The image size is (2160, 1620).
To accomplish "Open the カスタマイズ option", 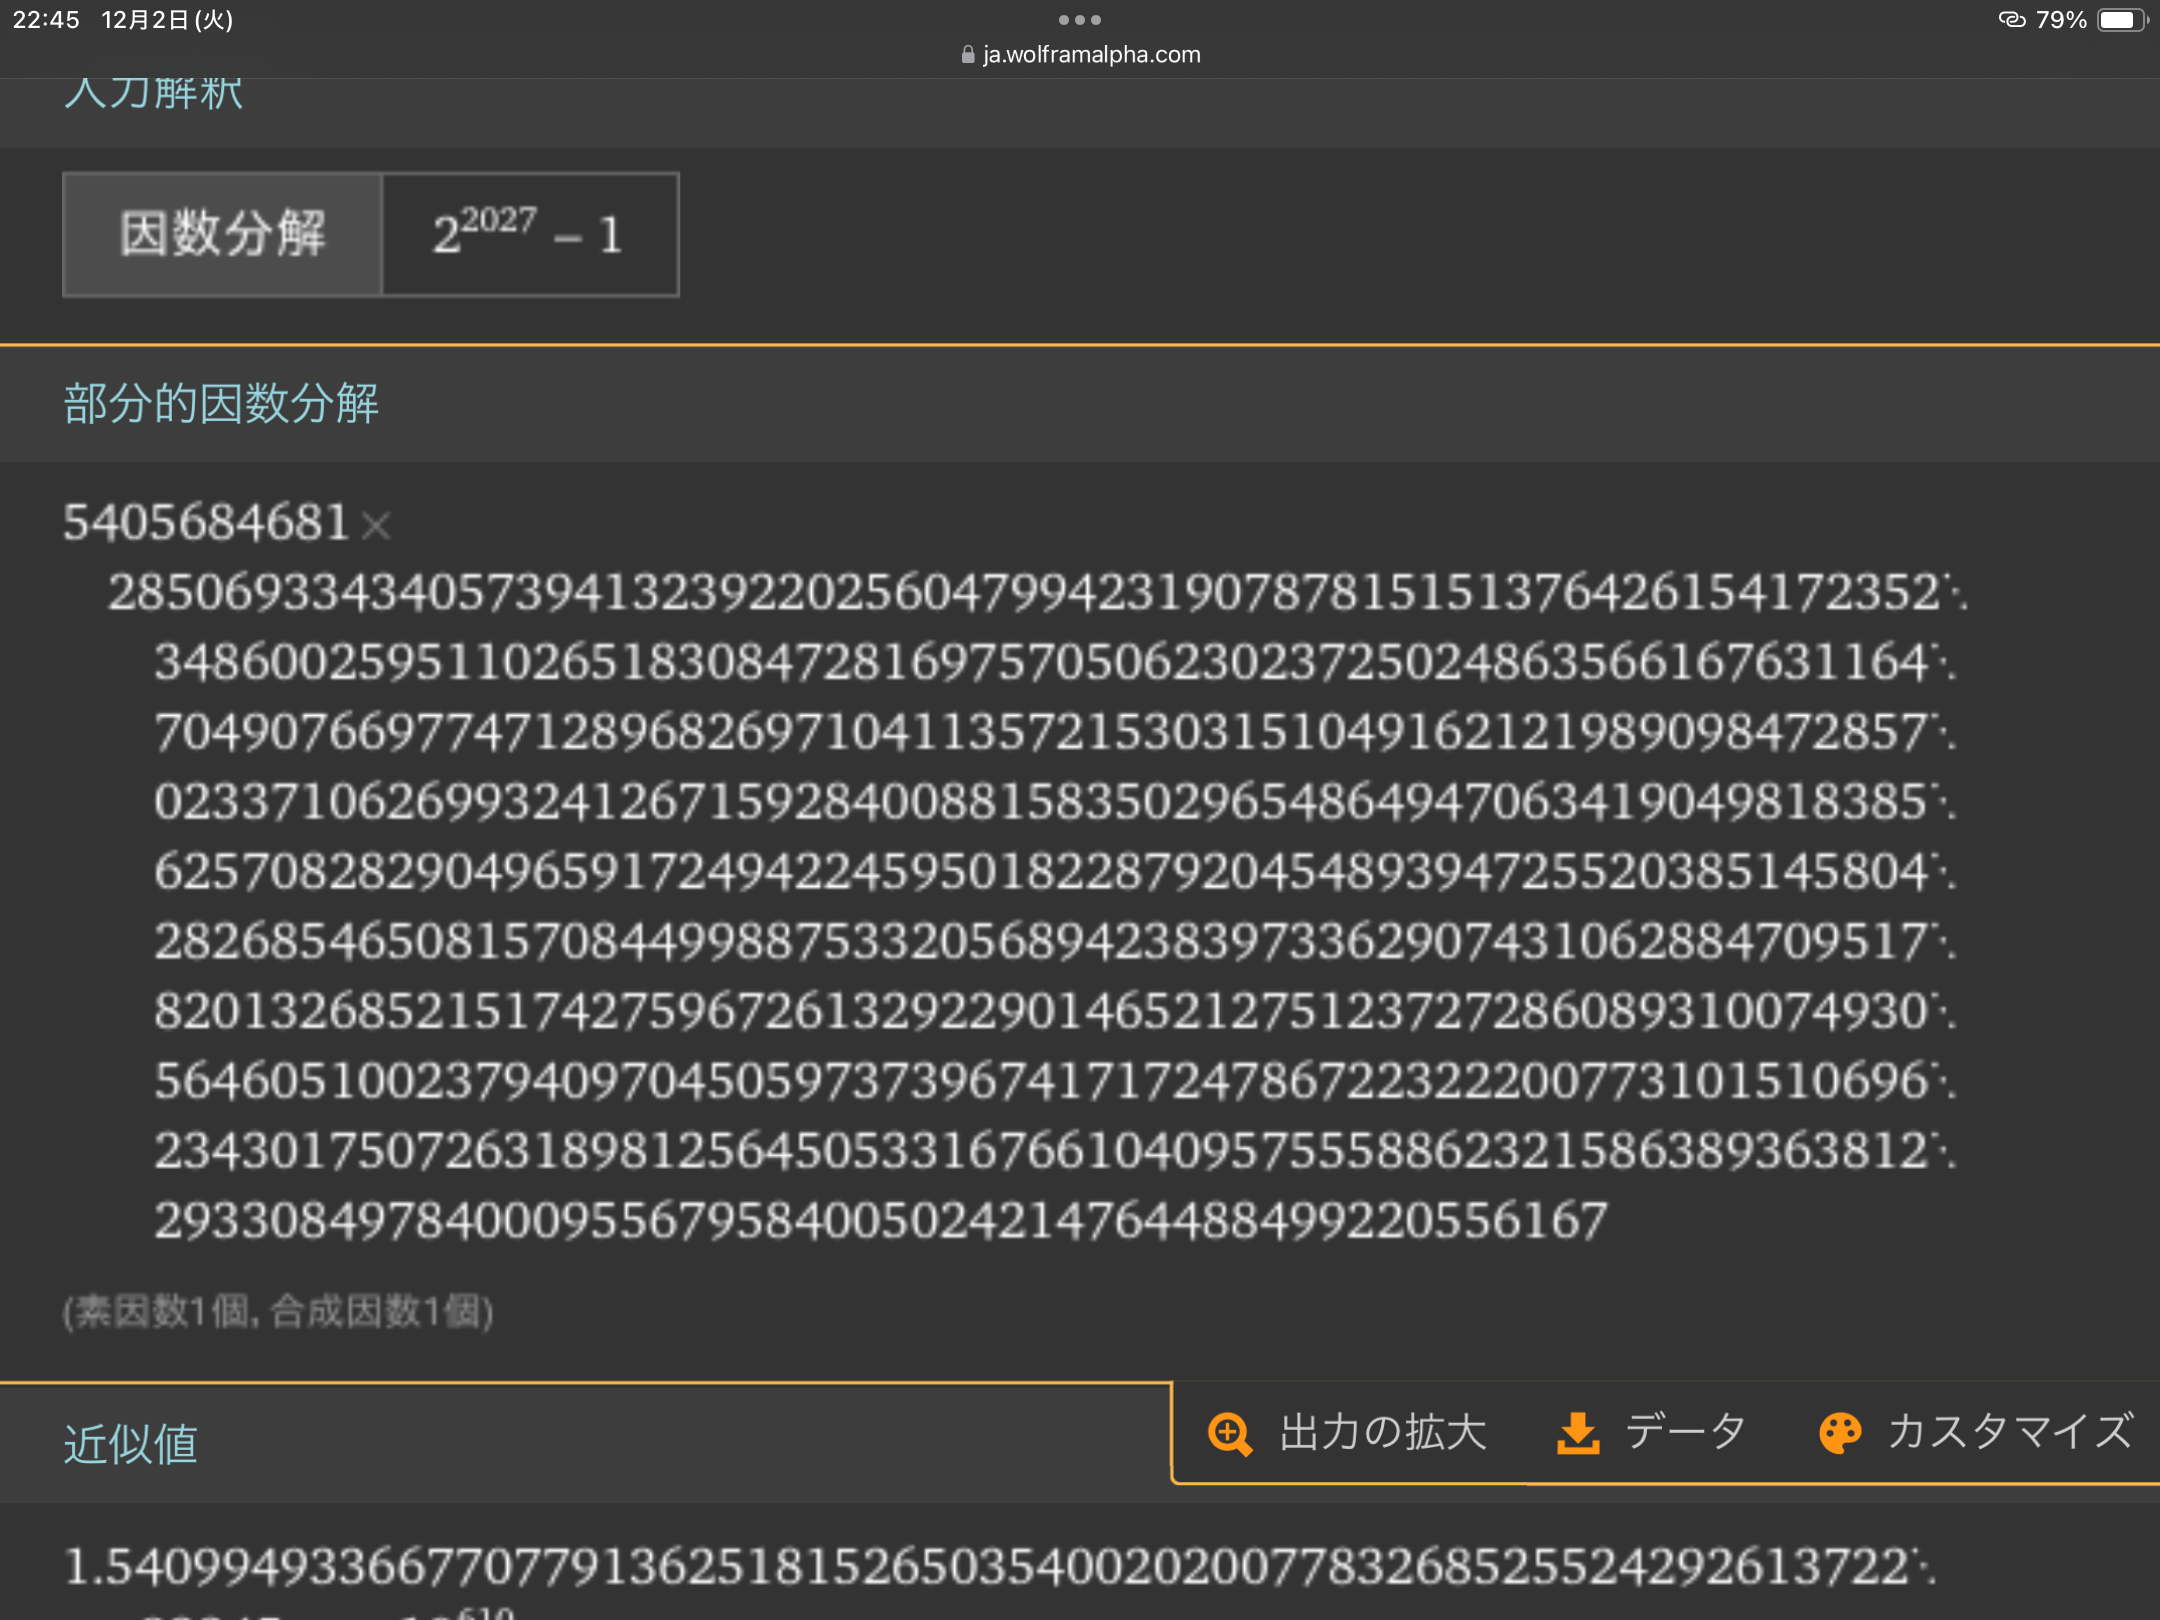I will (x=2010, y=1432).
